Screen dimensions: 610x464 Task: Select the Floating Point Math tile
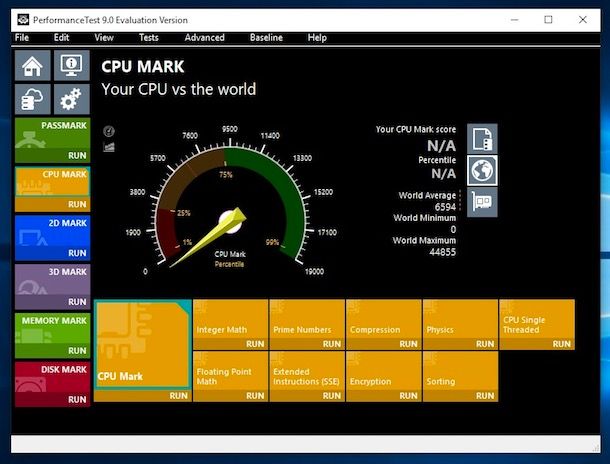[x=231, y=371]
